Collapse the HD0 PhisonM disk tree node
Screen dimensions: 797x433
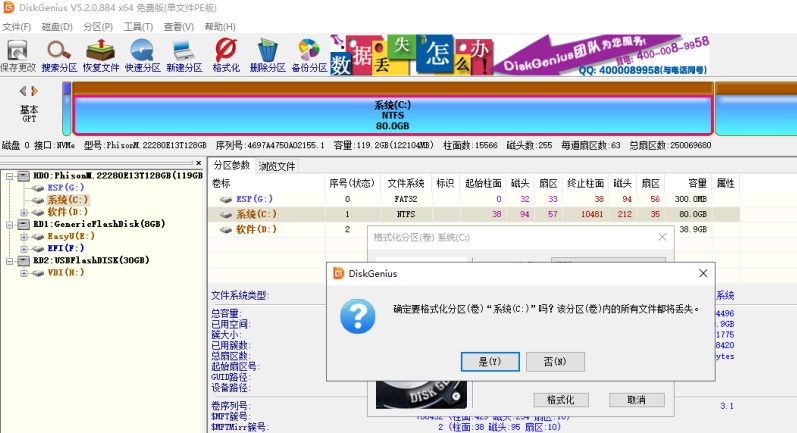point(9,175)
